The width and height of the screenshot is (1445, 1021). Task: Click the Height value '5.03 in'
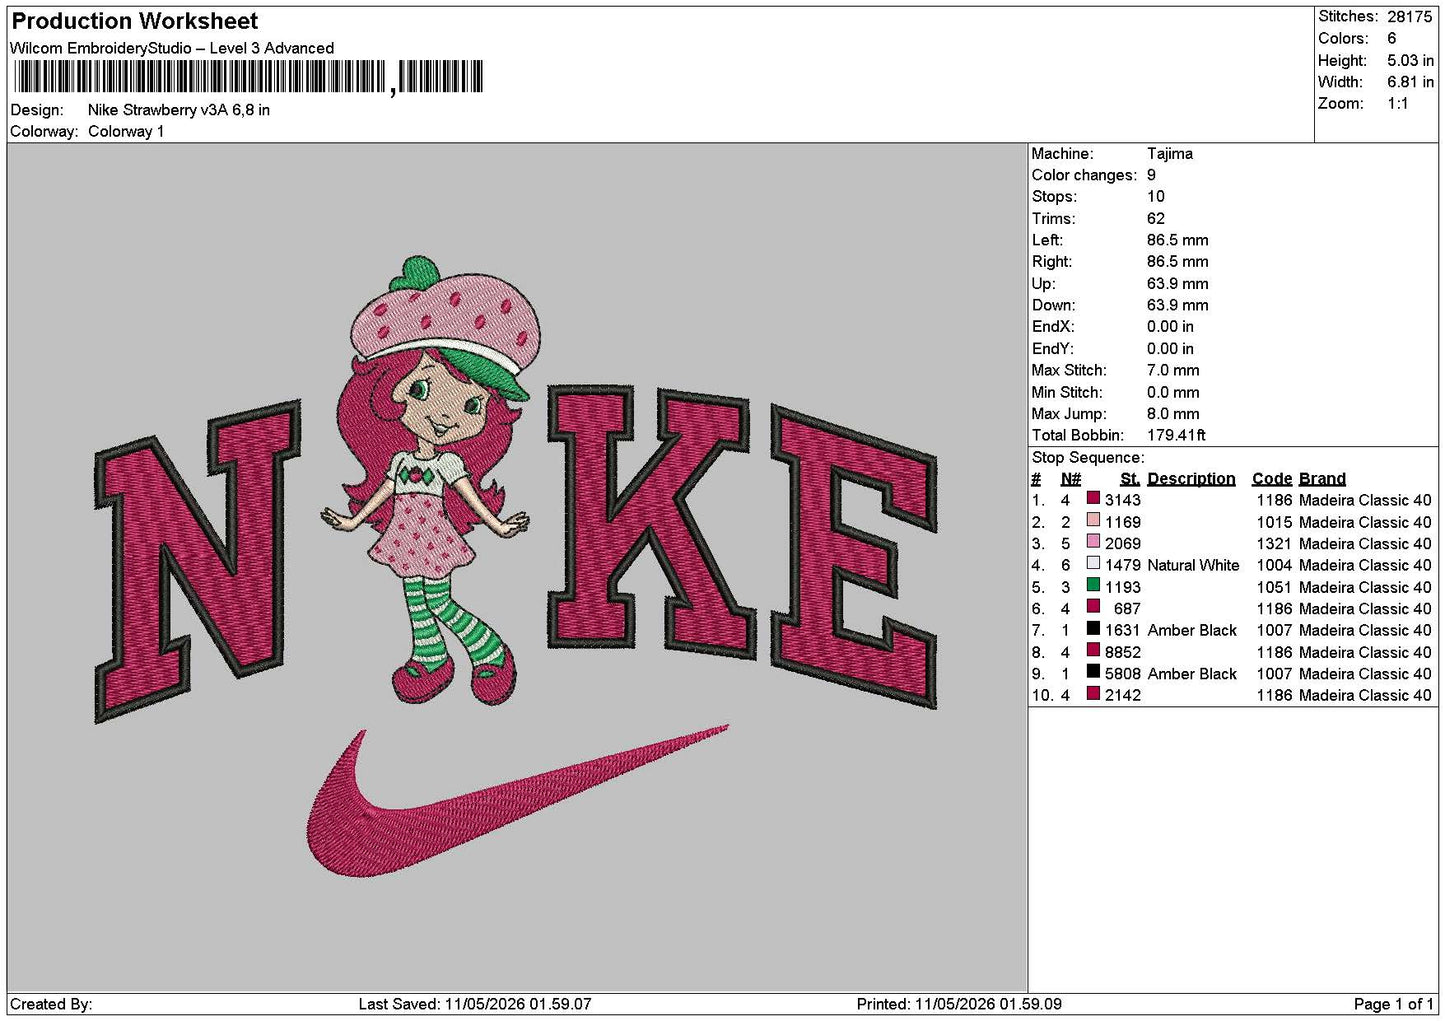pos(1410,61)
